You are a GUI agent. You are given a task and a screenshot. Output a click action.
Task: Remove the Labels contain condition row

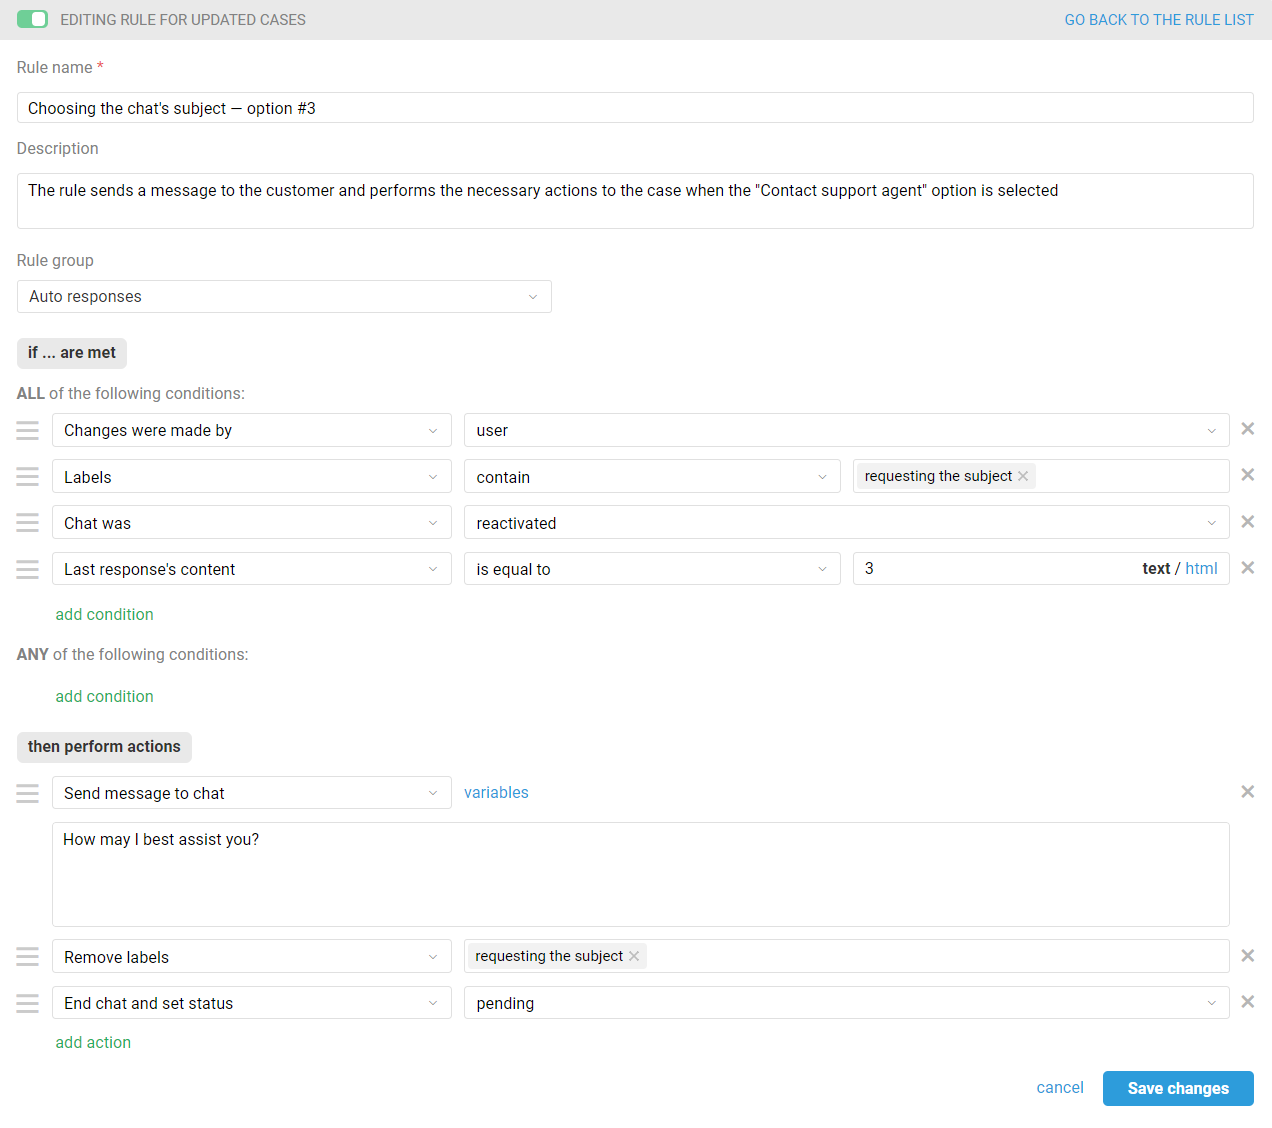(x=1247, y=475)
